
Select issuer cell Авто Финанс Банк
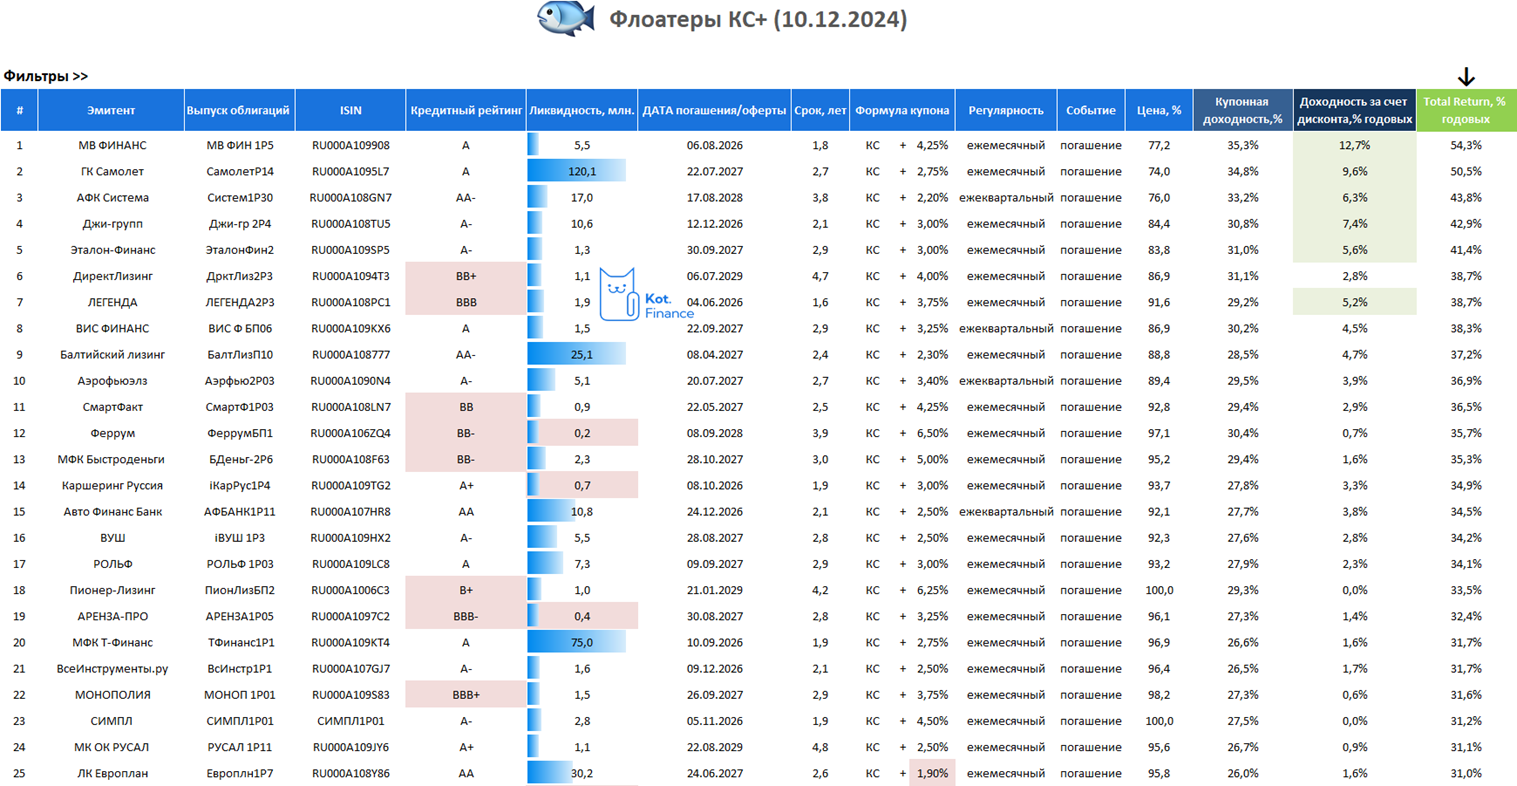click(x=111, y=511)
